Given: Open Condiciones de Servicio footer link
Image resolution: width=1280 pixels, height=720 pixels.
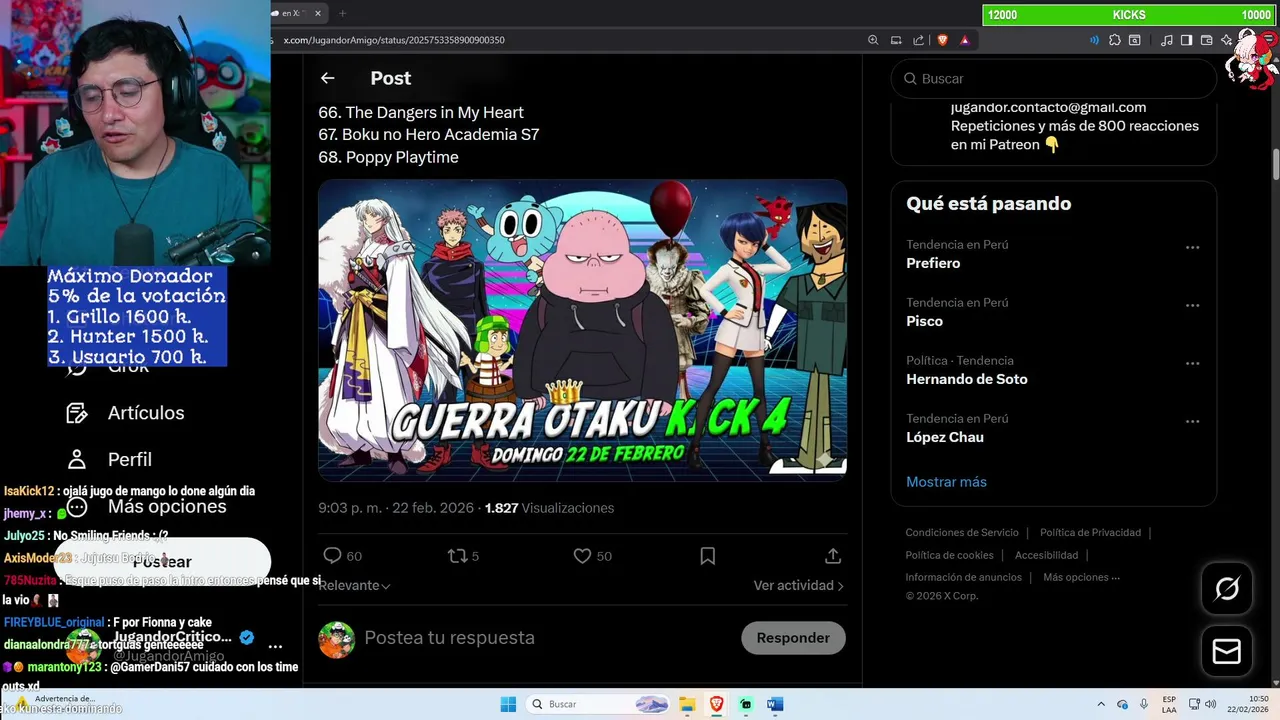Looking at the screenshot, I should (962, 533).
